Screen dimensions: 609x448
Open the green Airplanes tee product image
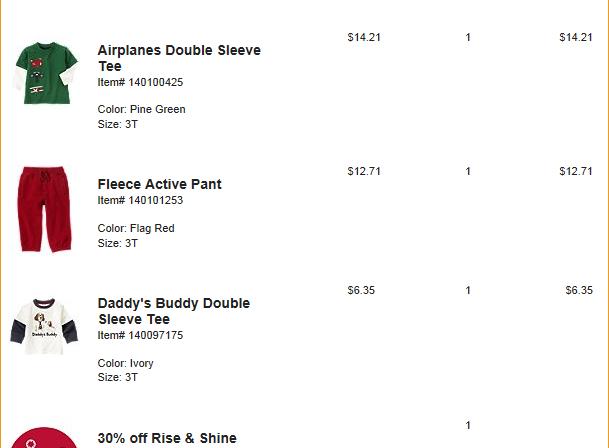pyautogui.click(x=45, y=73)
